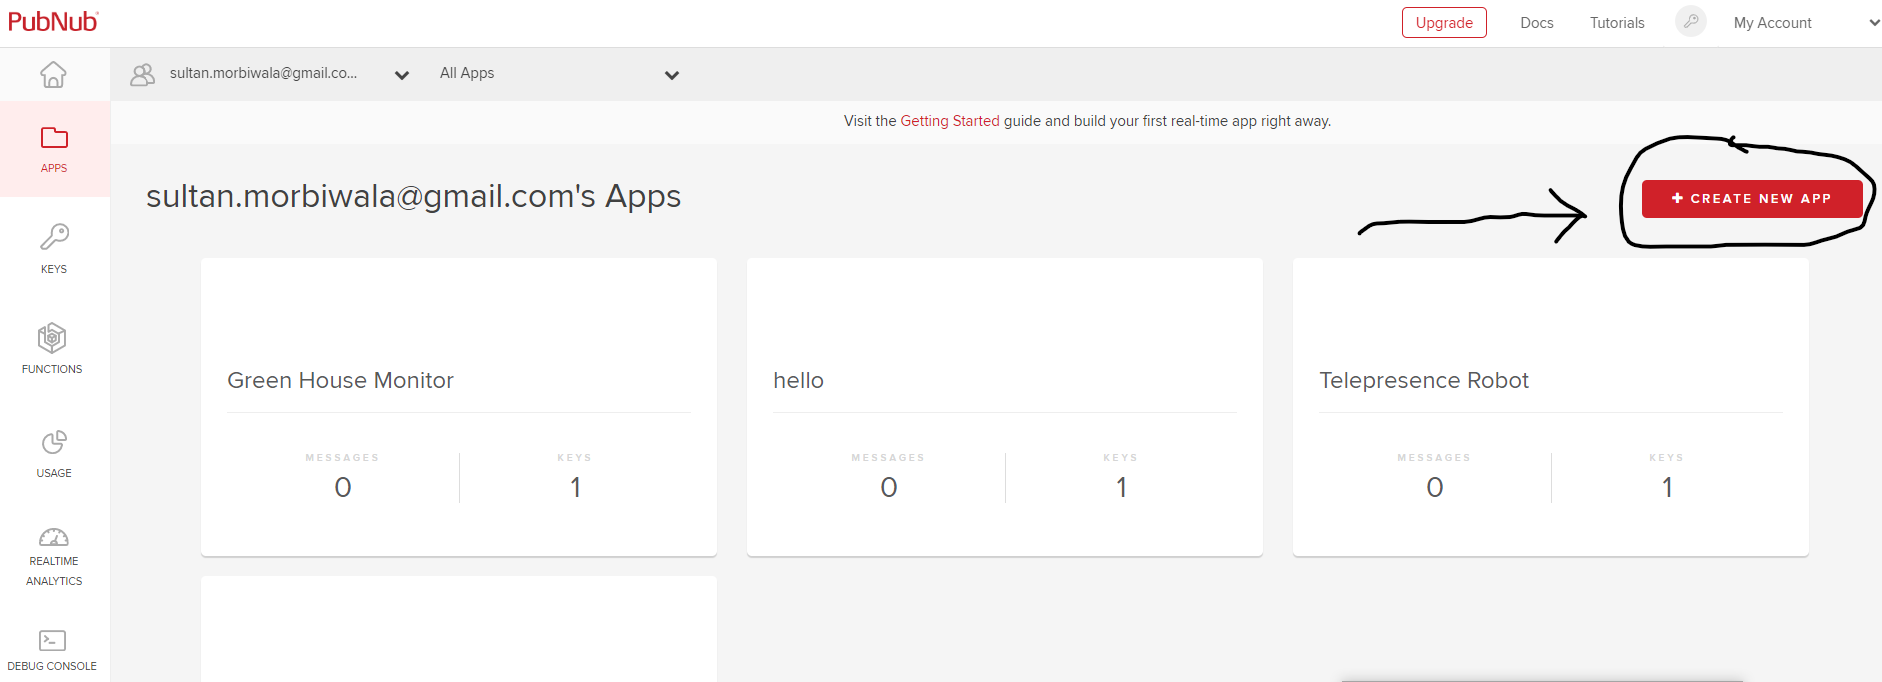Open the My Account menu
Screen dimensions: 1882x682
pos(1772,22)
